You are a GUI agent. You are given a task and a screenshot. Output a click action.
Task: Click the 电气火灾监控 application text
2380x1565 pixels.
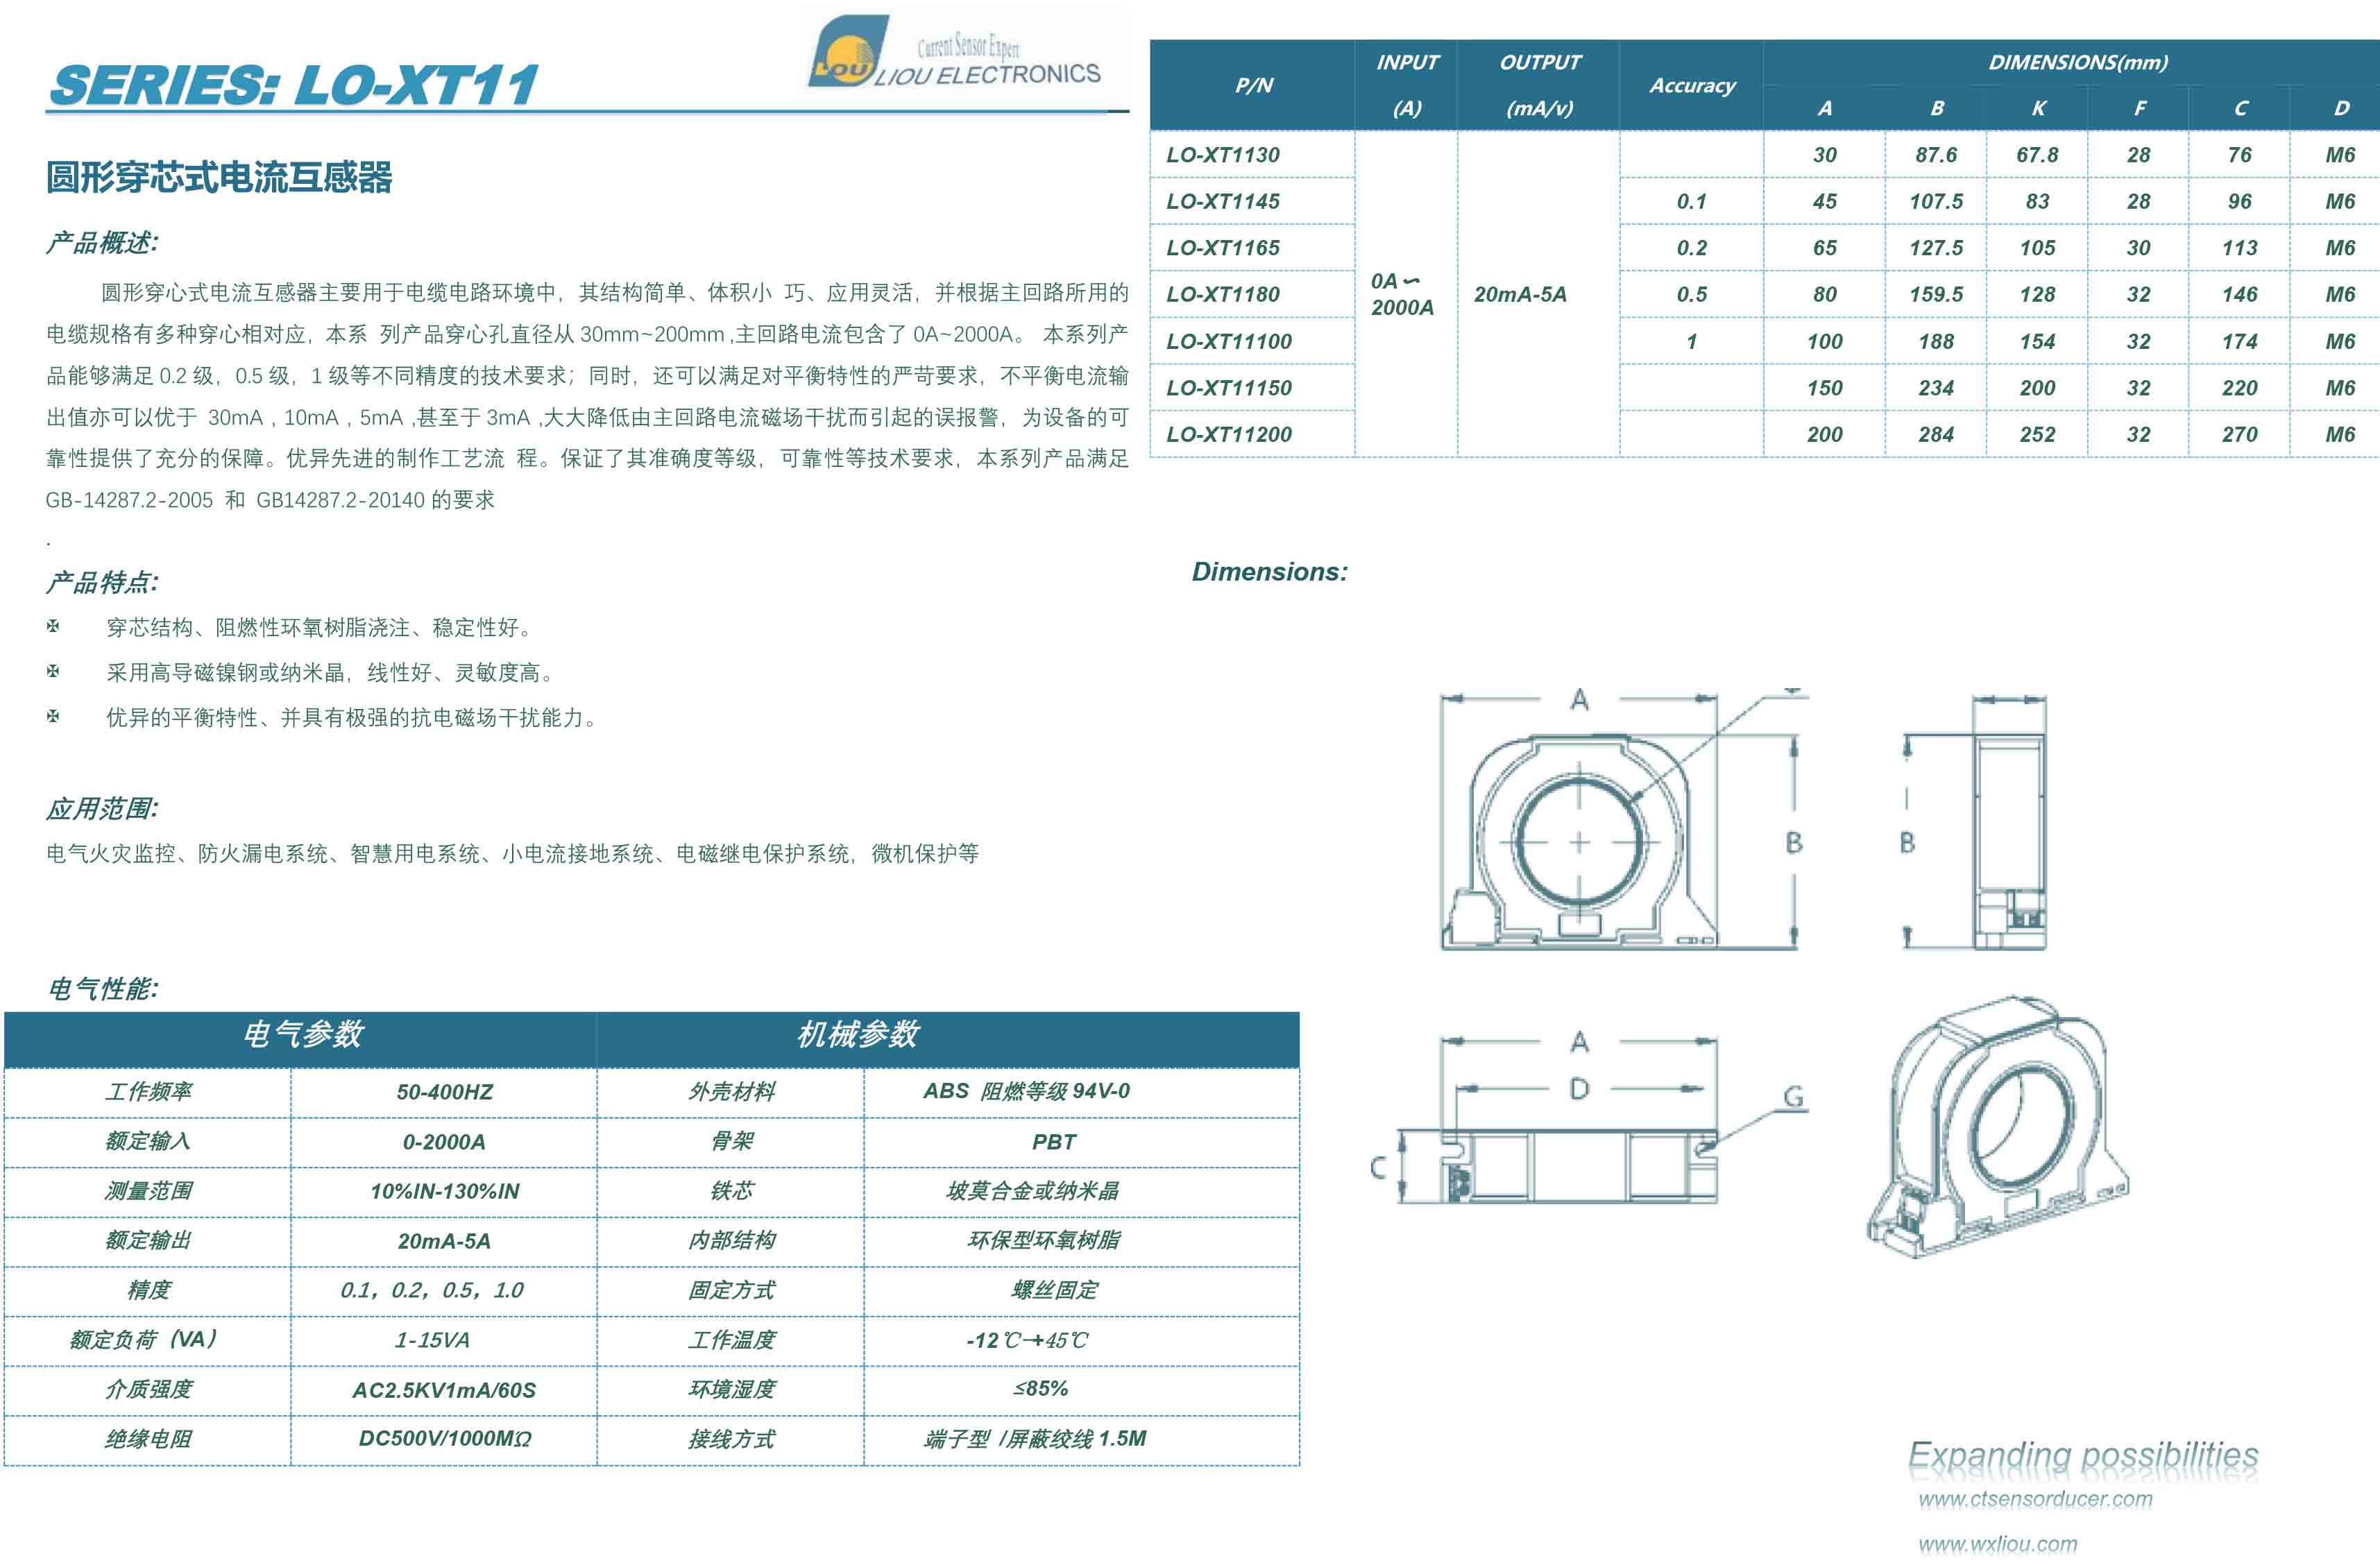(512, 854)
